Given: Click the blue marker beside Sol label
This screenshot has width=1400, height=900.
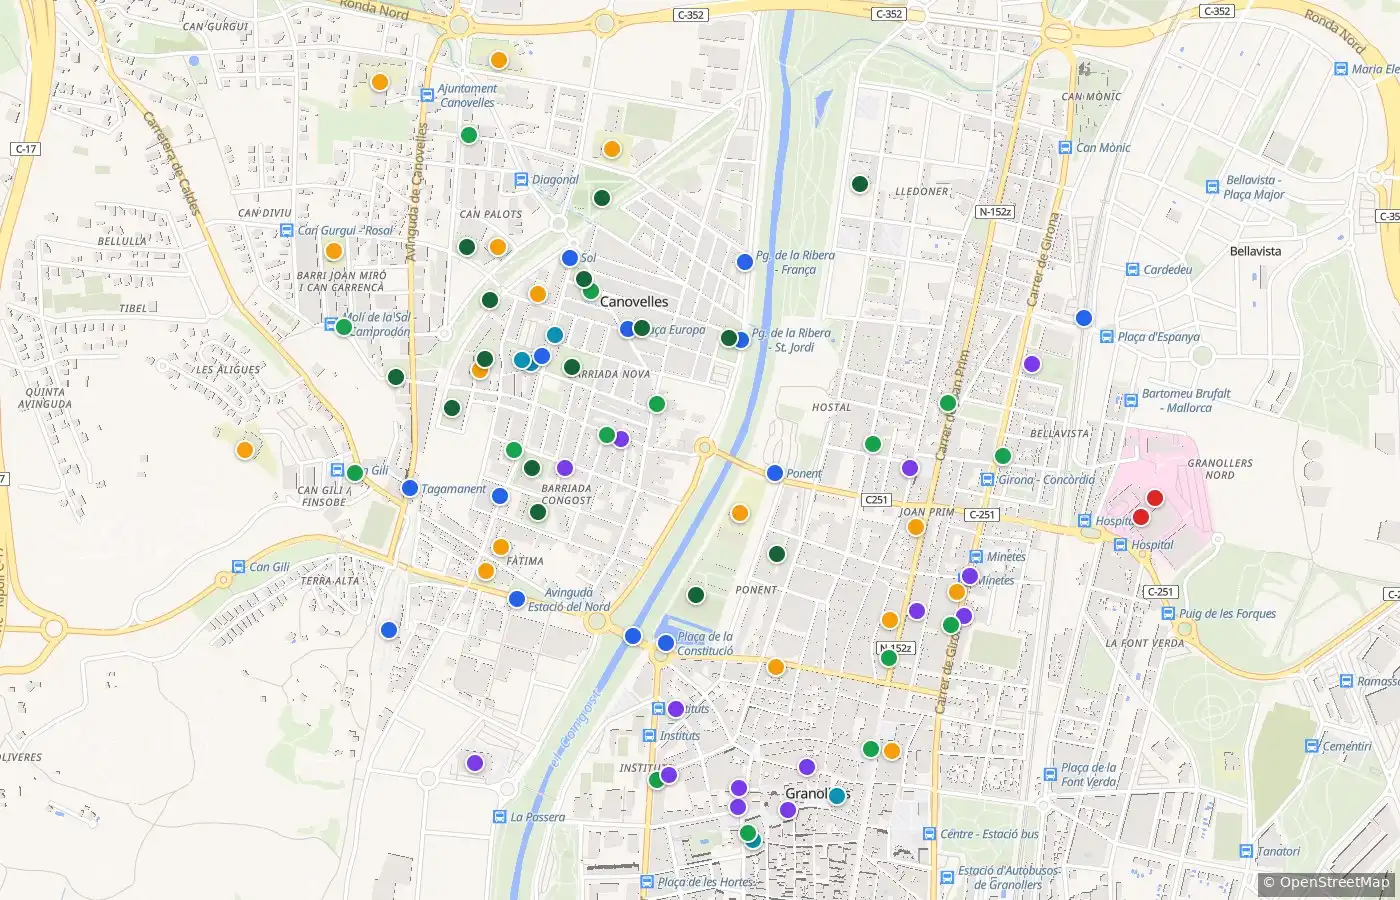Looking at the screenshot, I should [570, 258].
